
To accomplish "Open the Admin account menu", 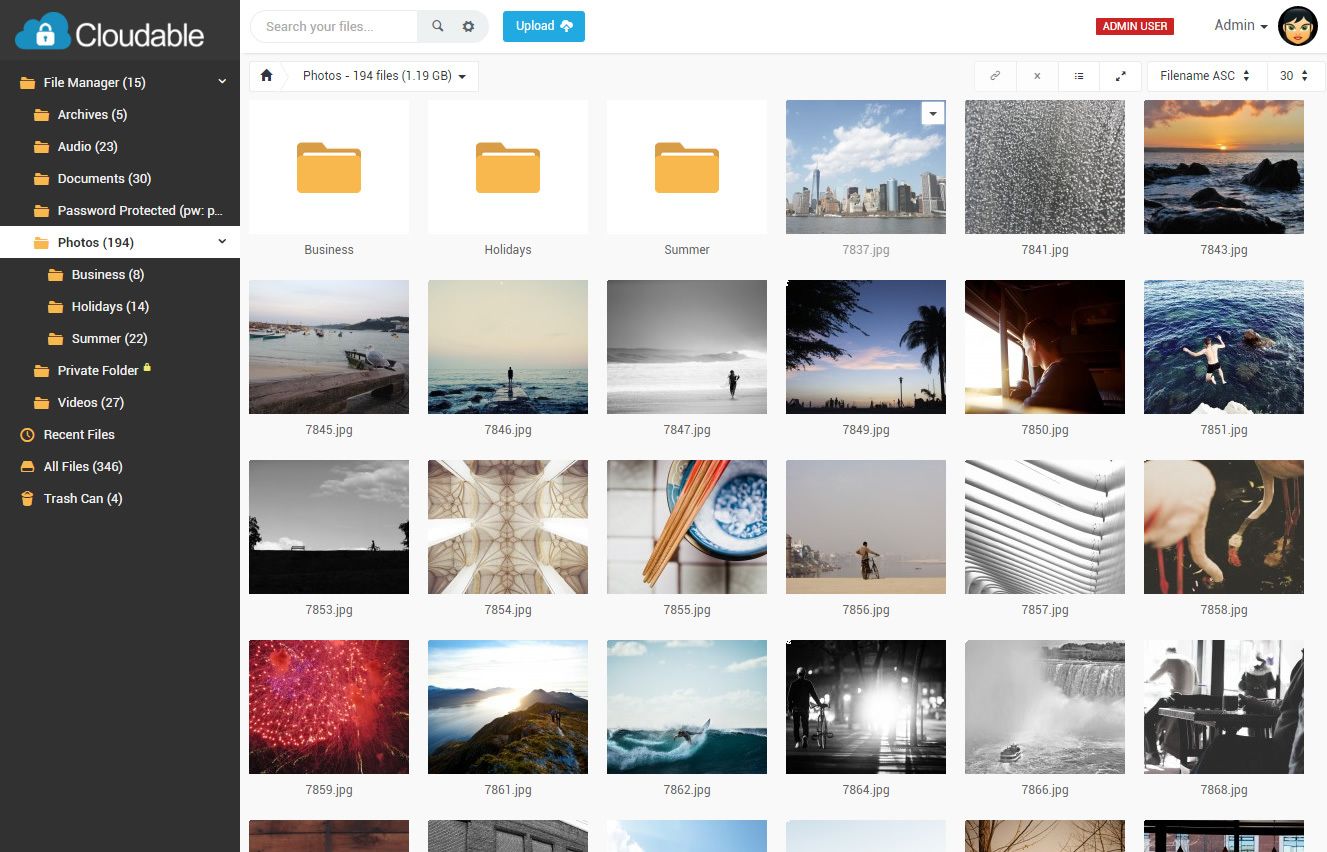I will click(1239, 26).
